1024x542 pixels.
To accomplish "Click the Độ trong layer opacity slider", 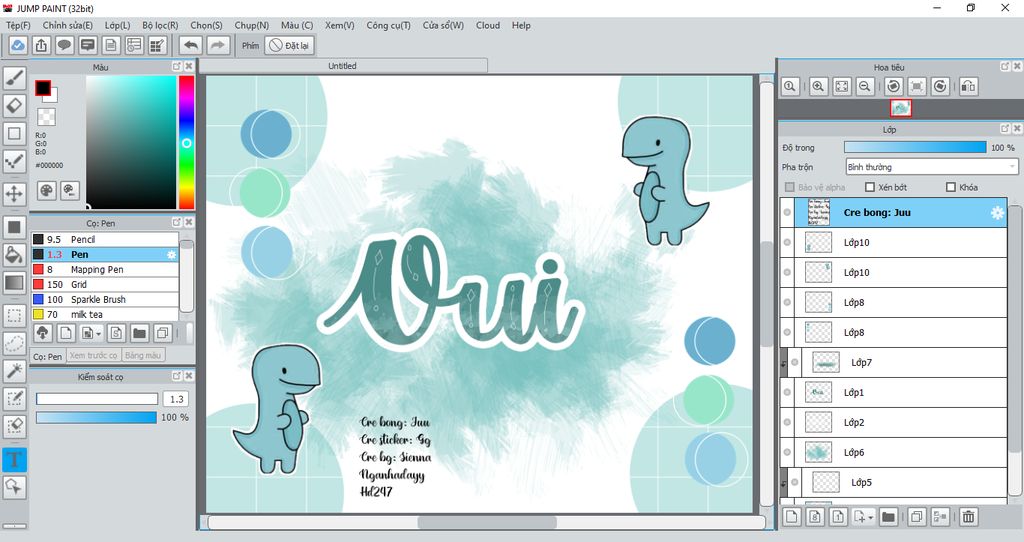I will (x=915, y=148).
